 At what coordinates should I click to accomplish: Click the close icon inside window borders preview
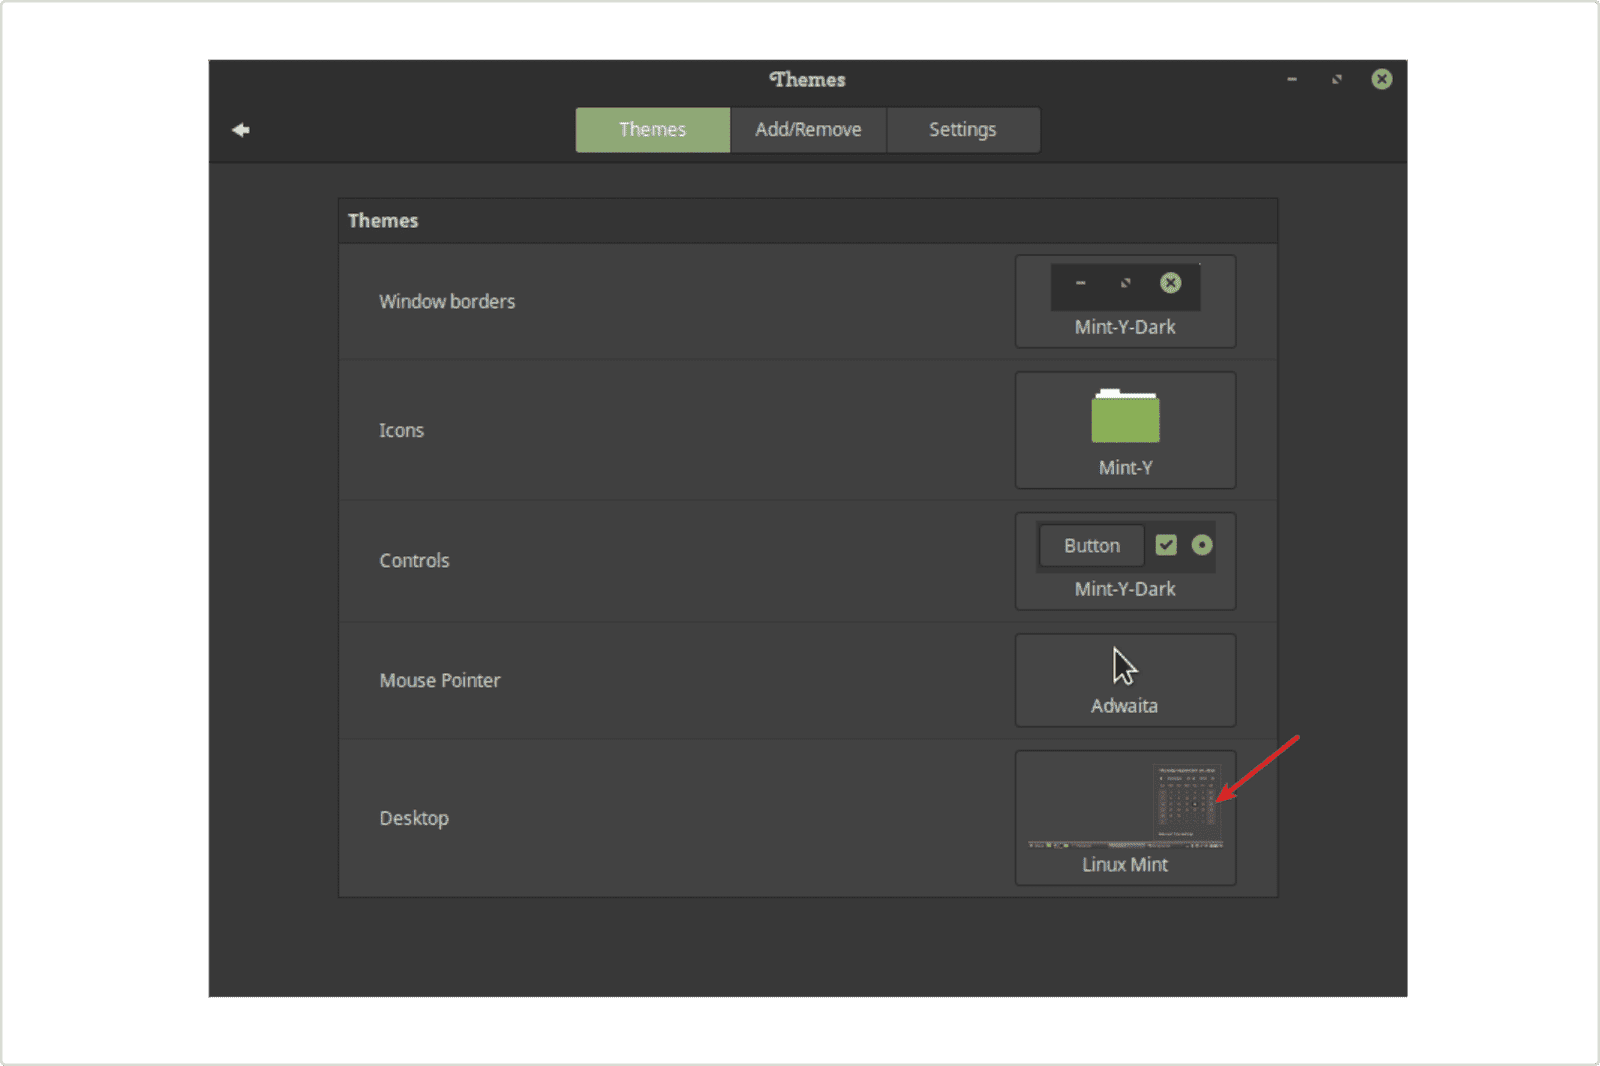(1170, 283)
